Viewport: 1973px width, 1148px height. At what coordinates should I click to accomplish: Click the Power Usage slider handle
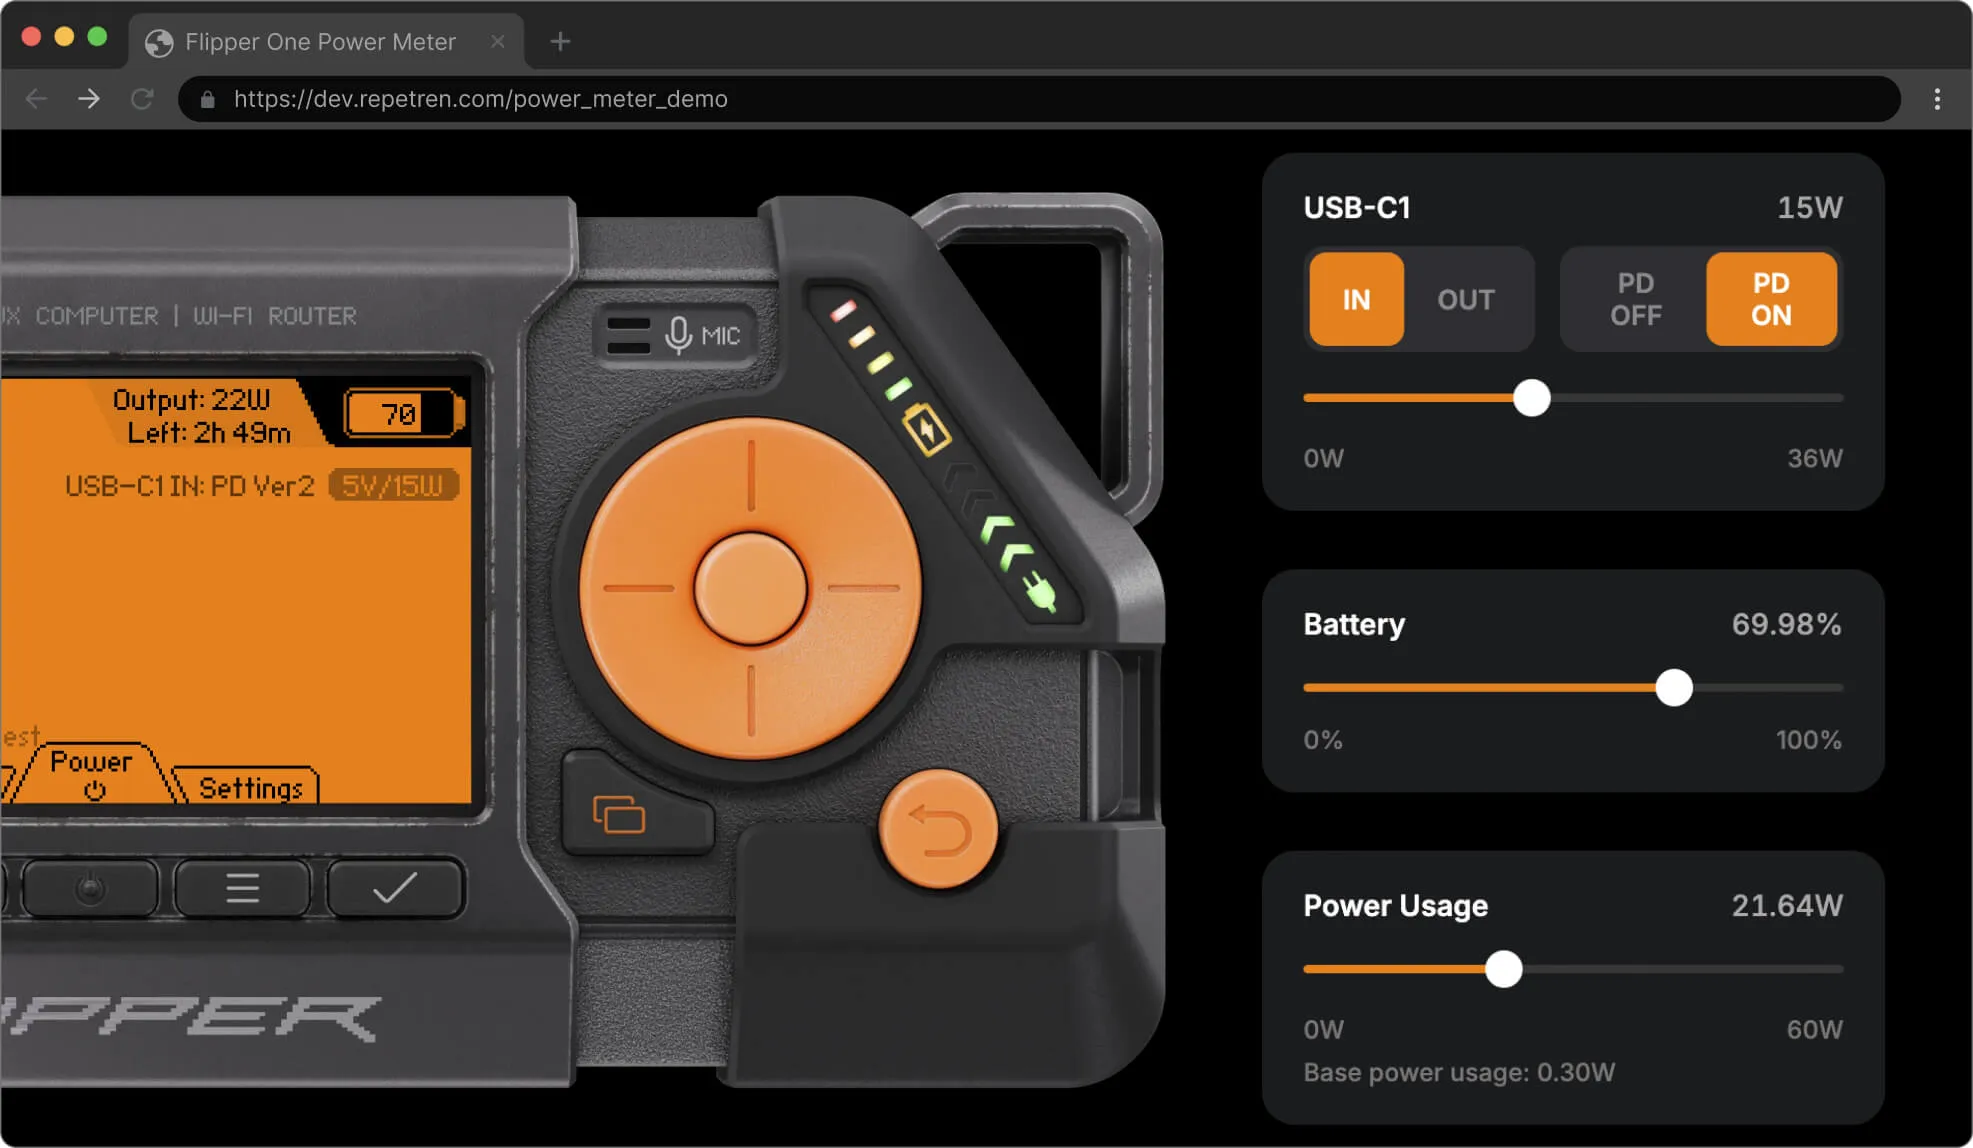(x=1503, y=968)
